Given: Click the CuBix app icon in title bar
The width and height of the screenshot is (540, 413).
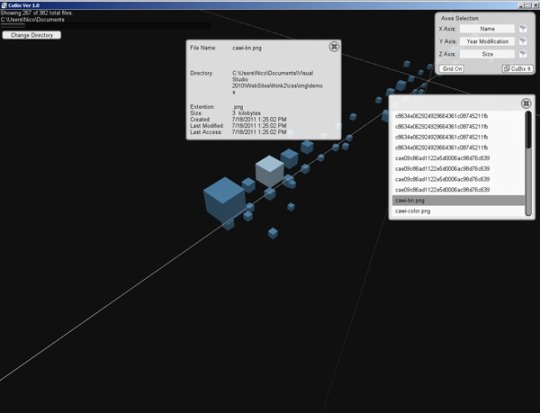Looking at the screenshot, I should (4, 5).
